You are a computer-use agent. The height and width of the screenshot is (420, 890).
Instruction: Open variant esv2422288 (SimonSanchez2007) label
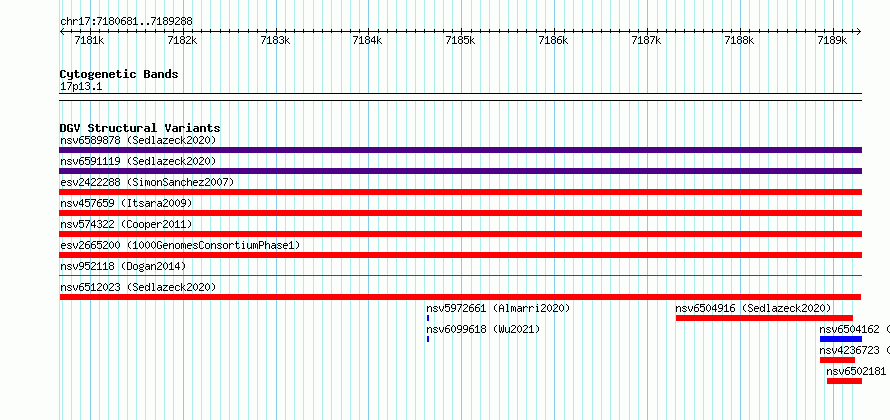point(147,182)
